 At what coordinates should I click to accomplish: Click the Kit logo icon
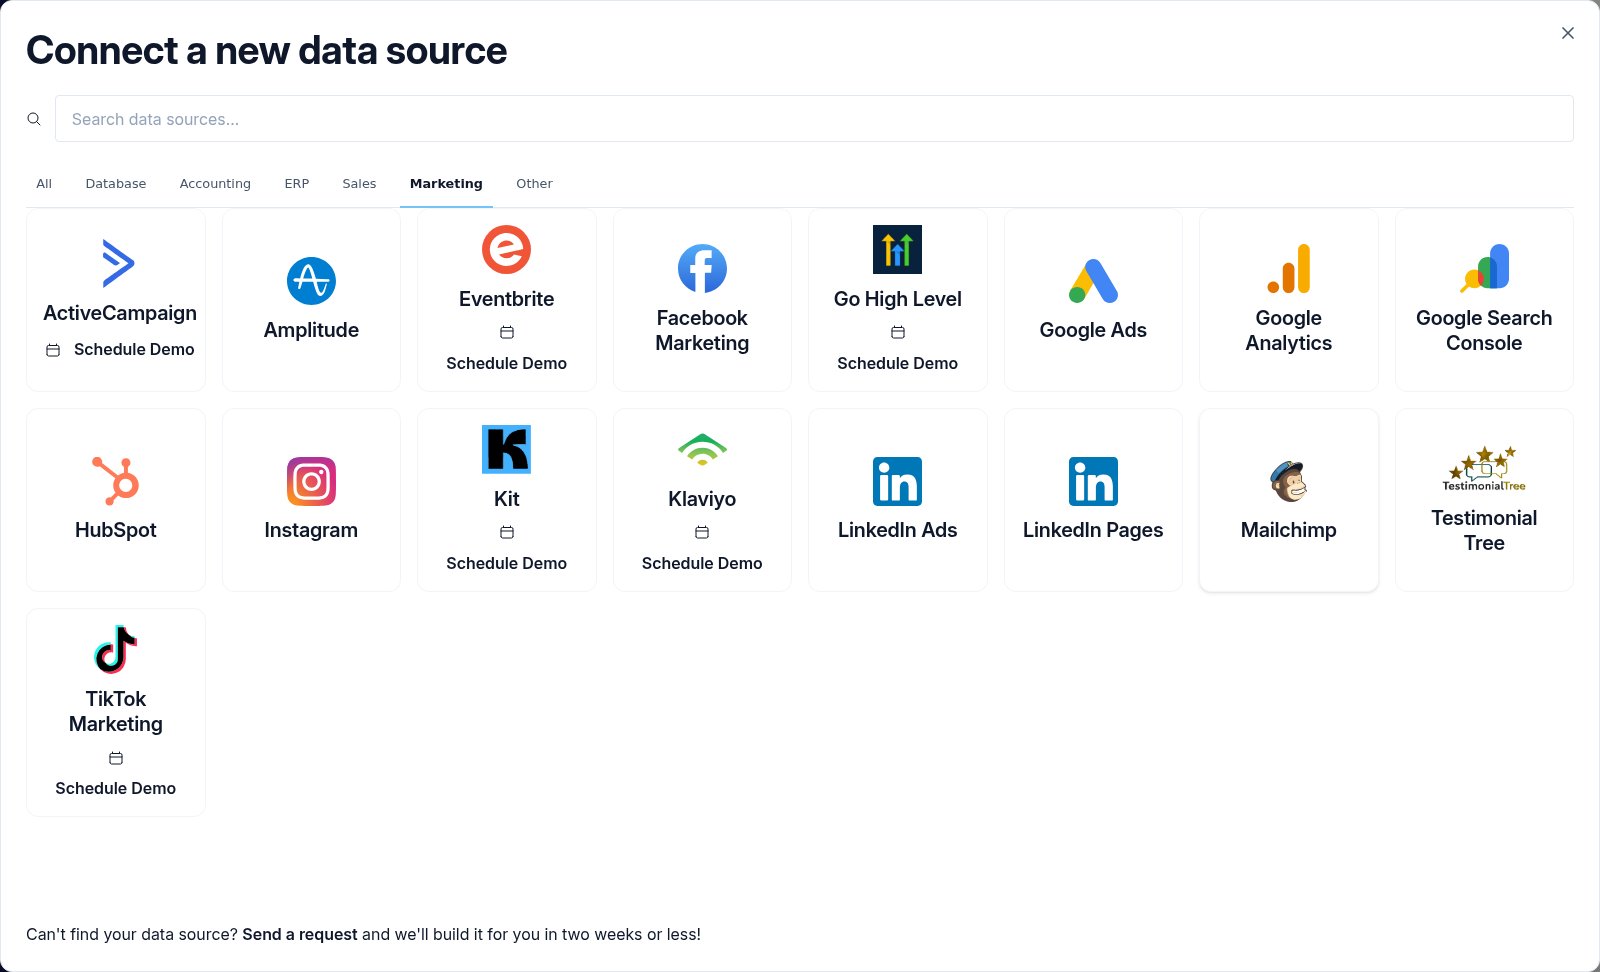point(506,450)
